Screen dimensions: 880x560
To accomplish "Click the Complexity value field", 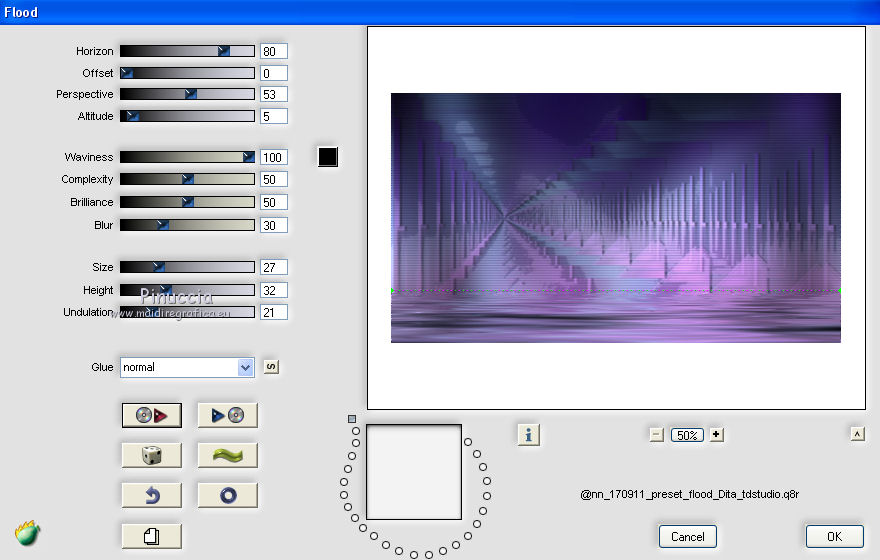I will coord(274,179).
